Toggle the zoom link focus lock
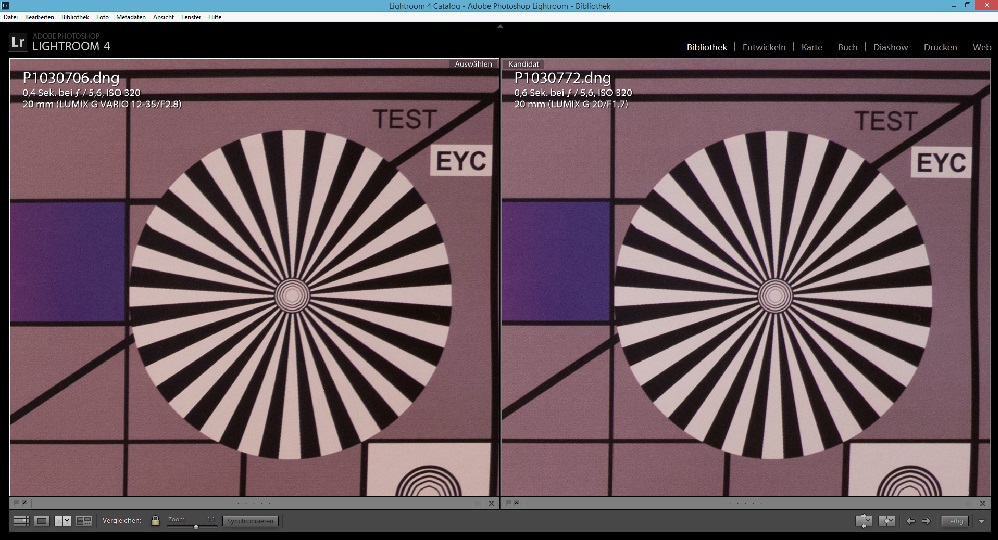Viewport: 998px width, 540px height. 155,521
